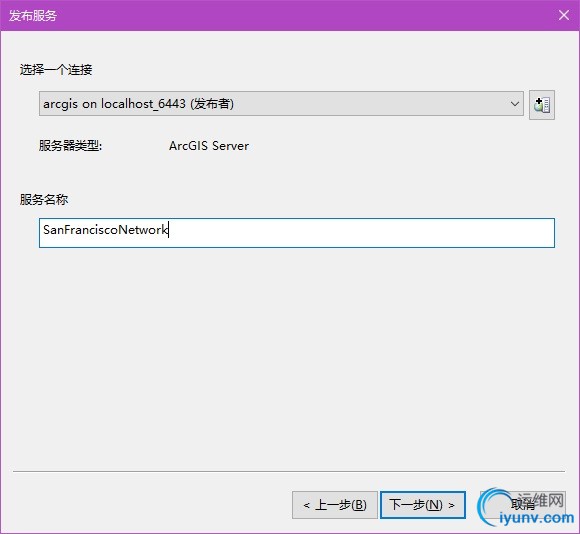This screenshot has height=534, width=580.
Task: Click the 发布服务 title text
Action: (x=33, y=16)
